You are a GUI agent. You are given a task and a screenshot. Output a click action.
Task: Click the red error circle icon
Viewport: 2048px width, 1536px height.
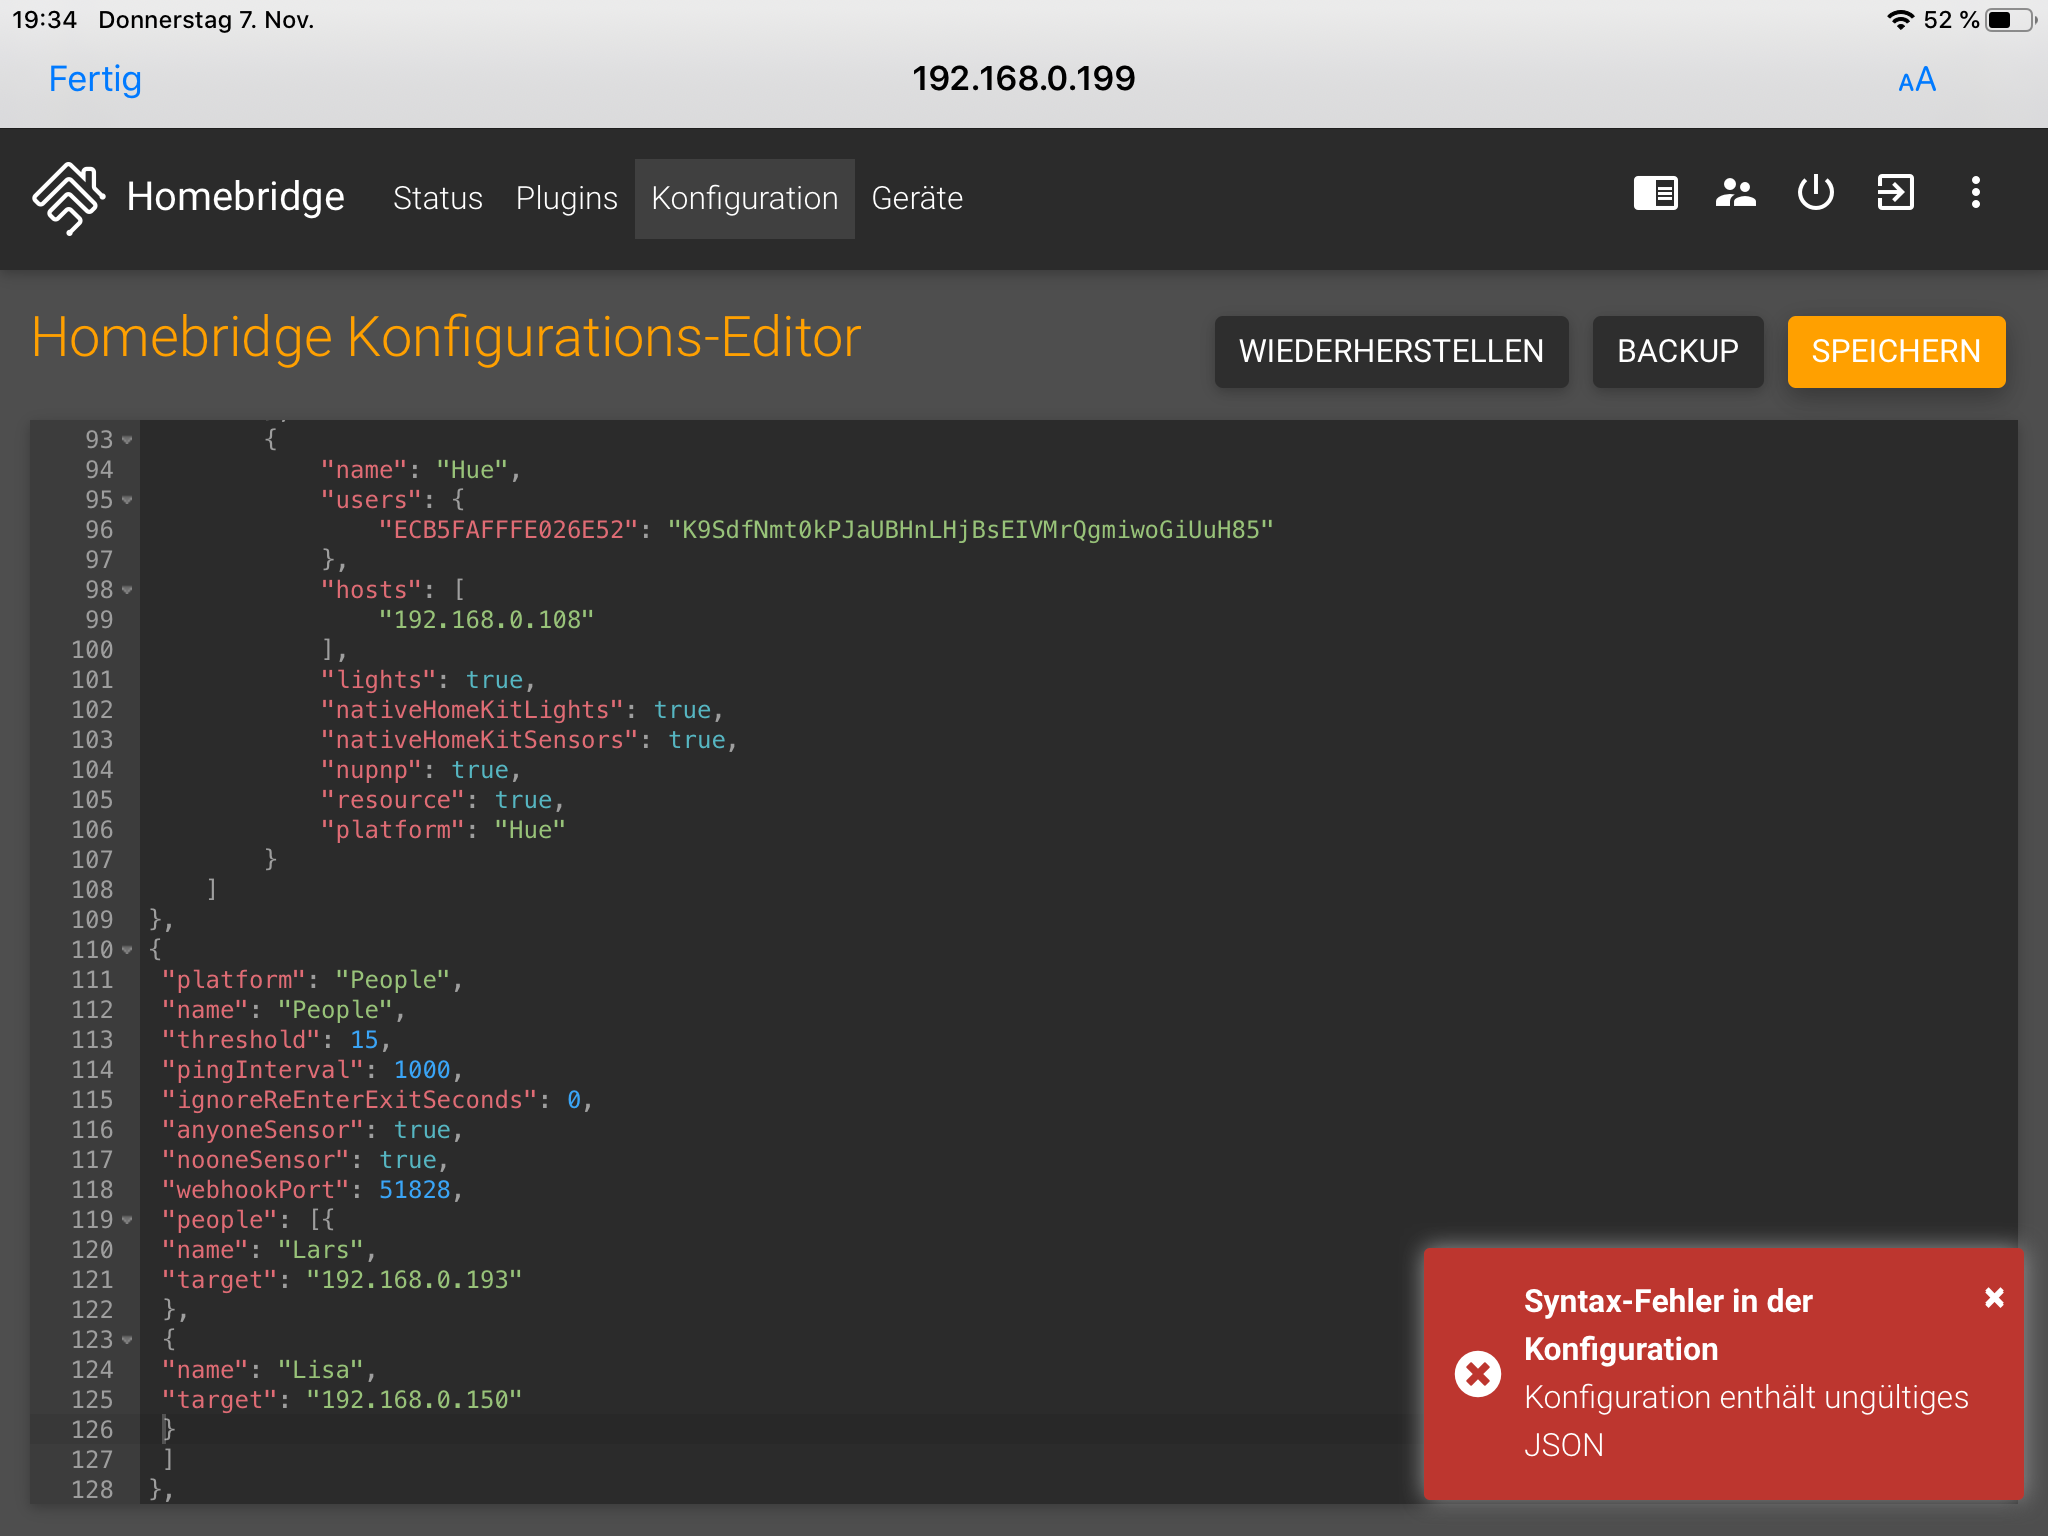(1477, 1373)
